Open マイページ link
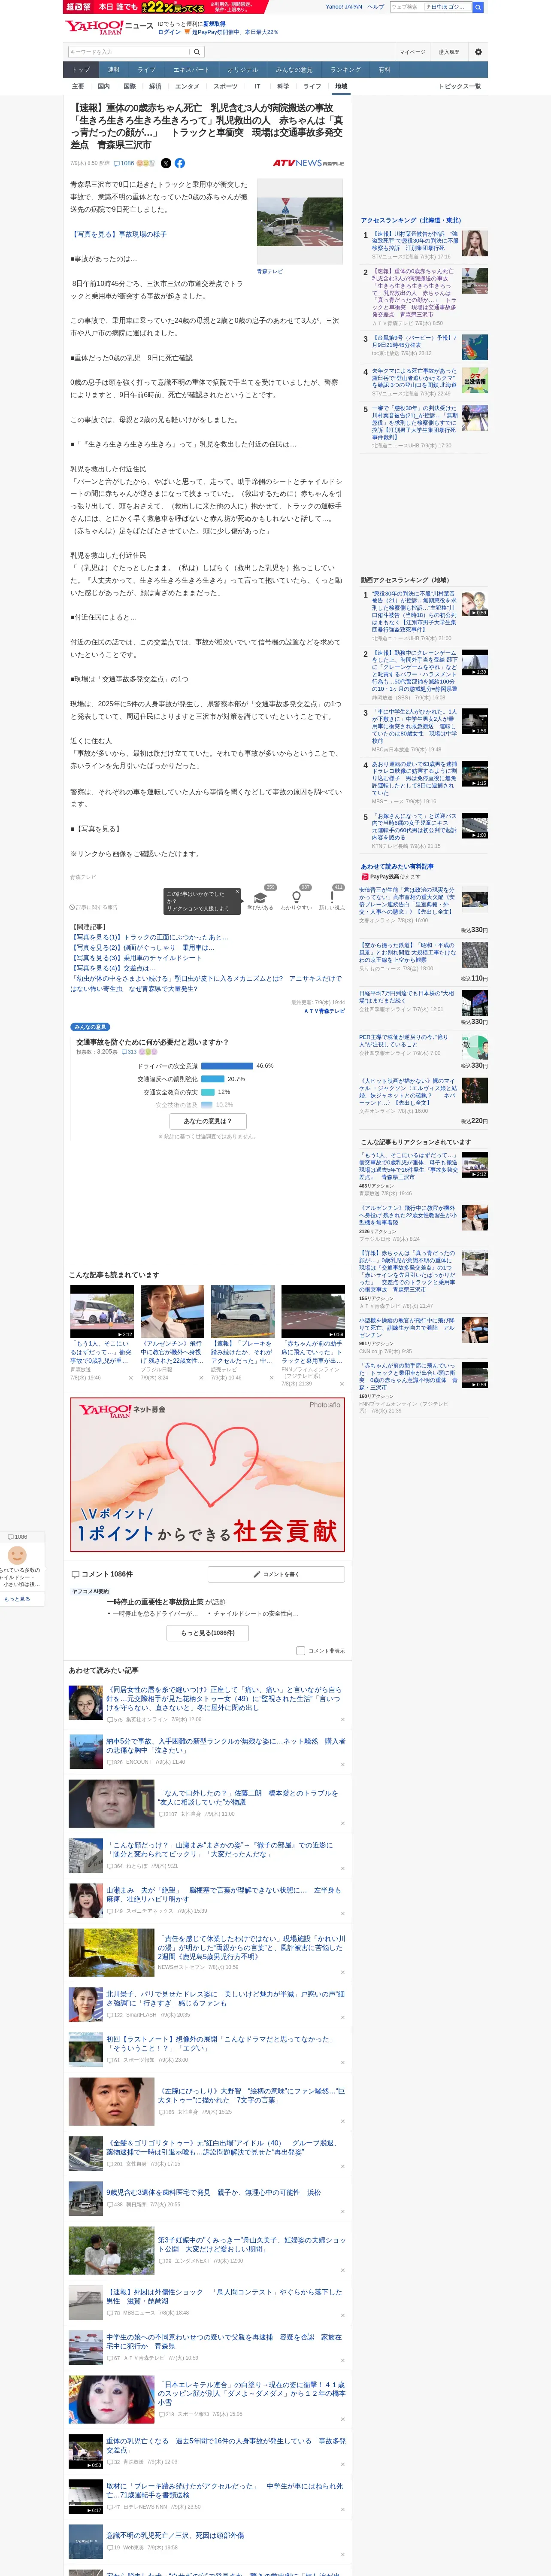This screenshot has height=2576, width=551. click(x=412, y=52)
